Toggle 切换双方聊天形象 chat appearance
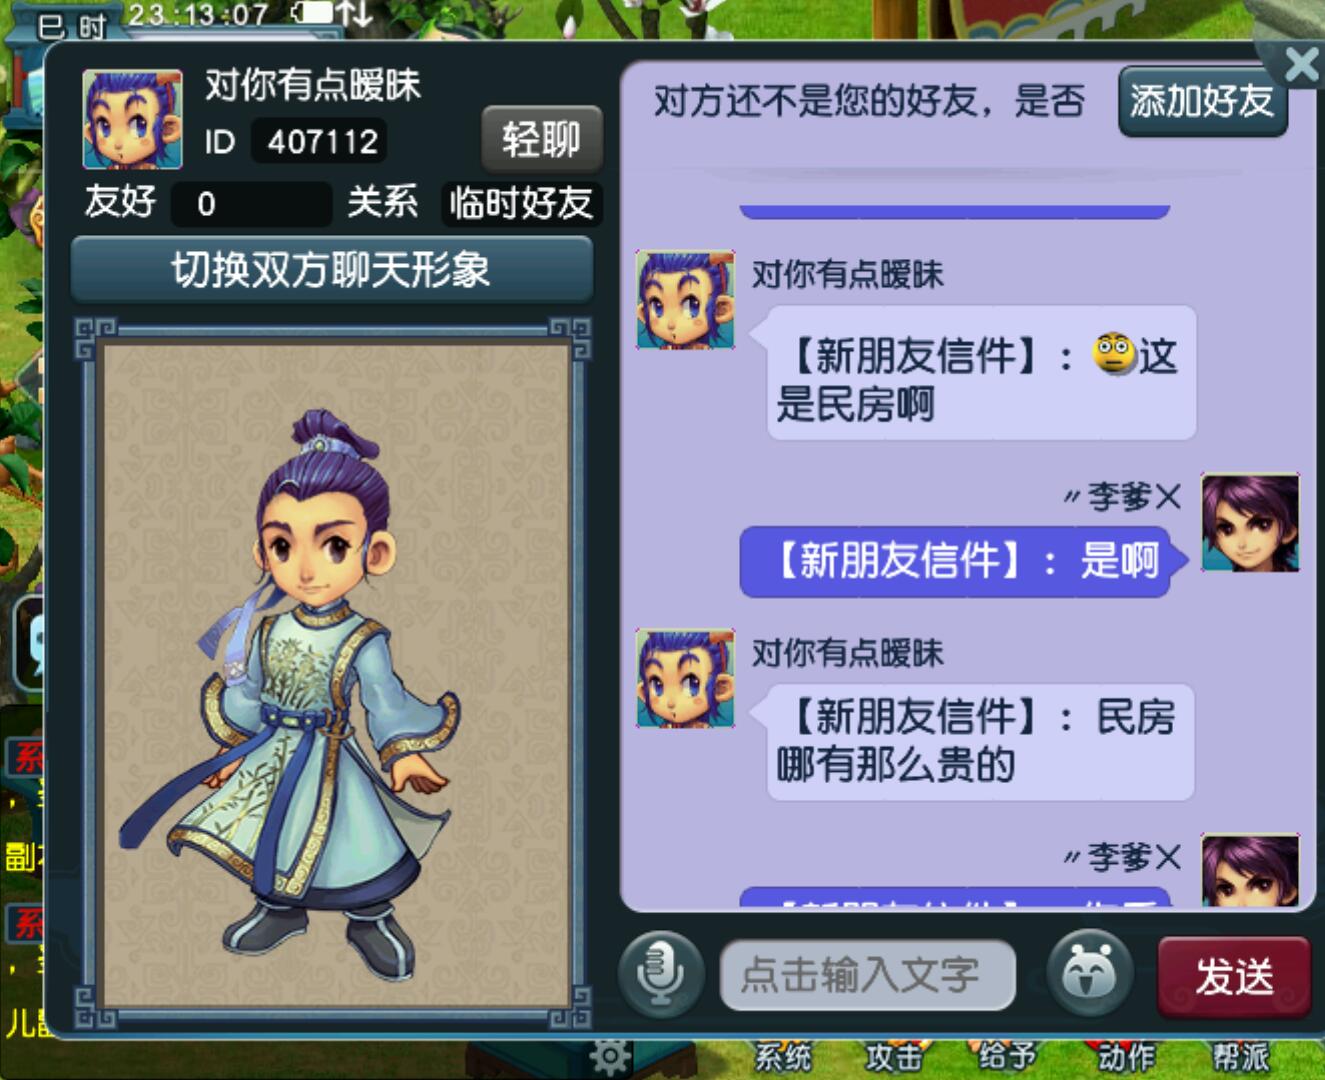 click(x=331, y=270)
